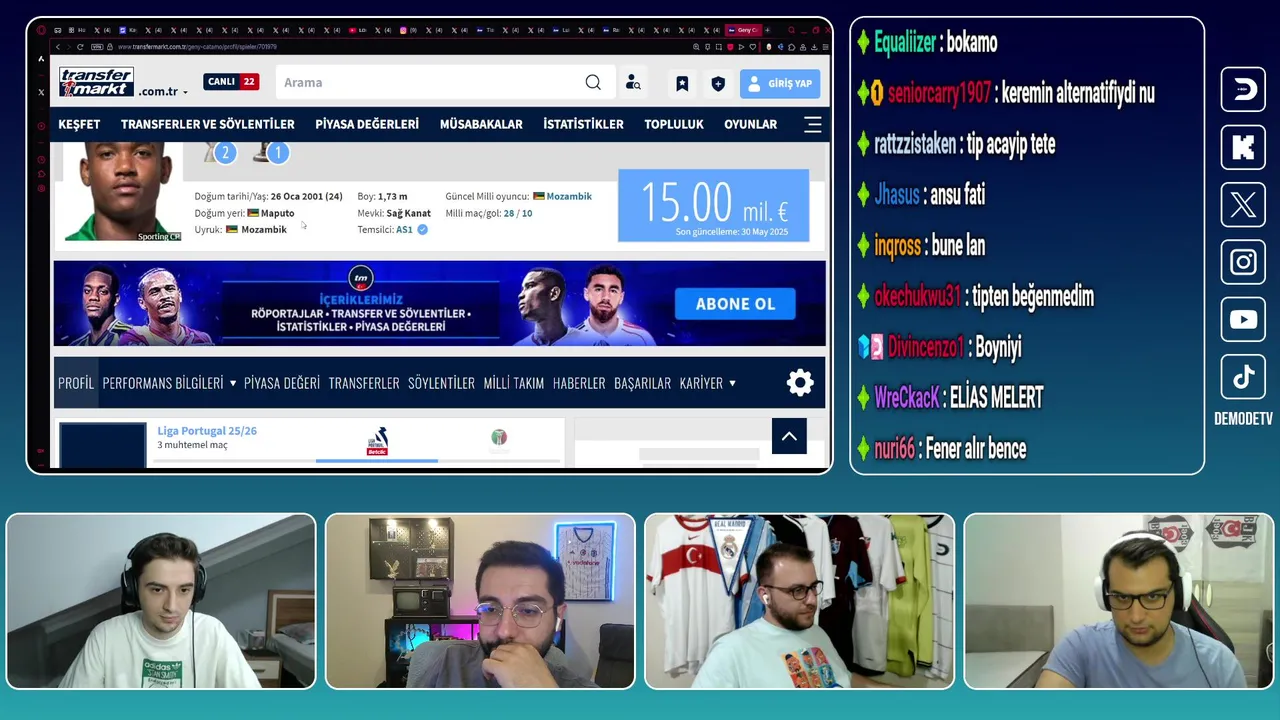Click the scroll-to-top arrow button
1280x720 pixels.
[789, 436]
